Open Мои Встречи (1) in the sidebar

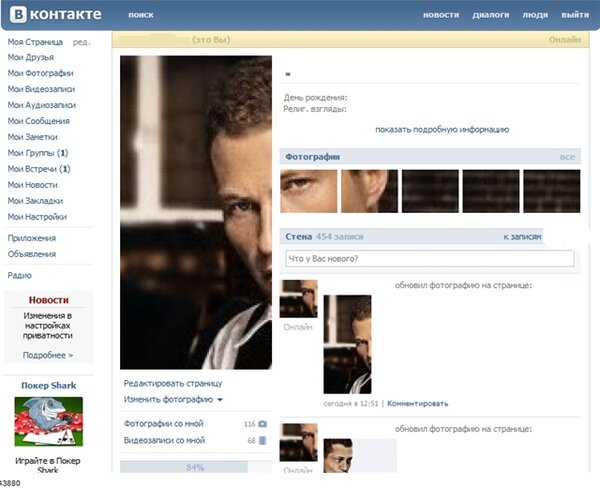(39, 169)
